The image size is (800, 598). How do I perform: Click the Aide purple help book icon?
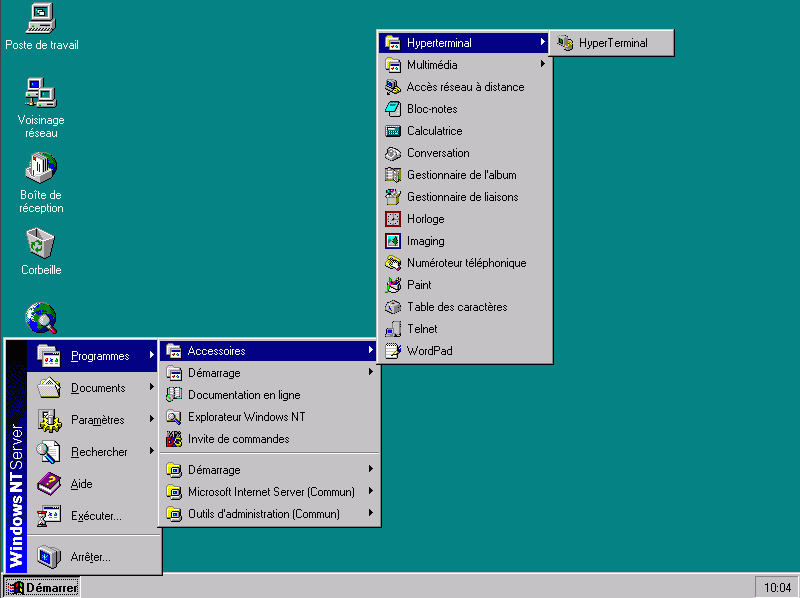[x=49, y=484]
